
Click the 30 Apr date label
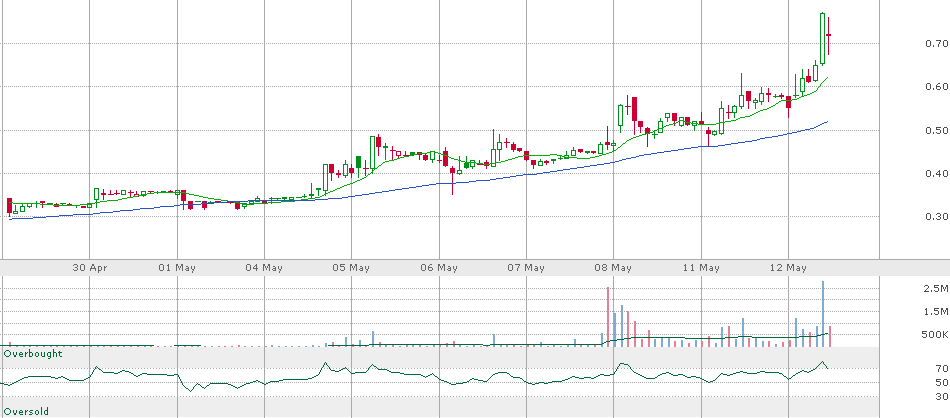click(x=90, y=267)
